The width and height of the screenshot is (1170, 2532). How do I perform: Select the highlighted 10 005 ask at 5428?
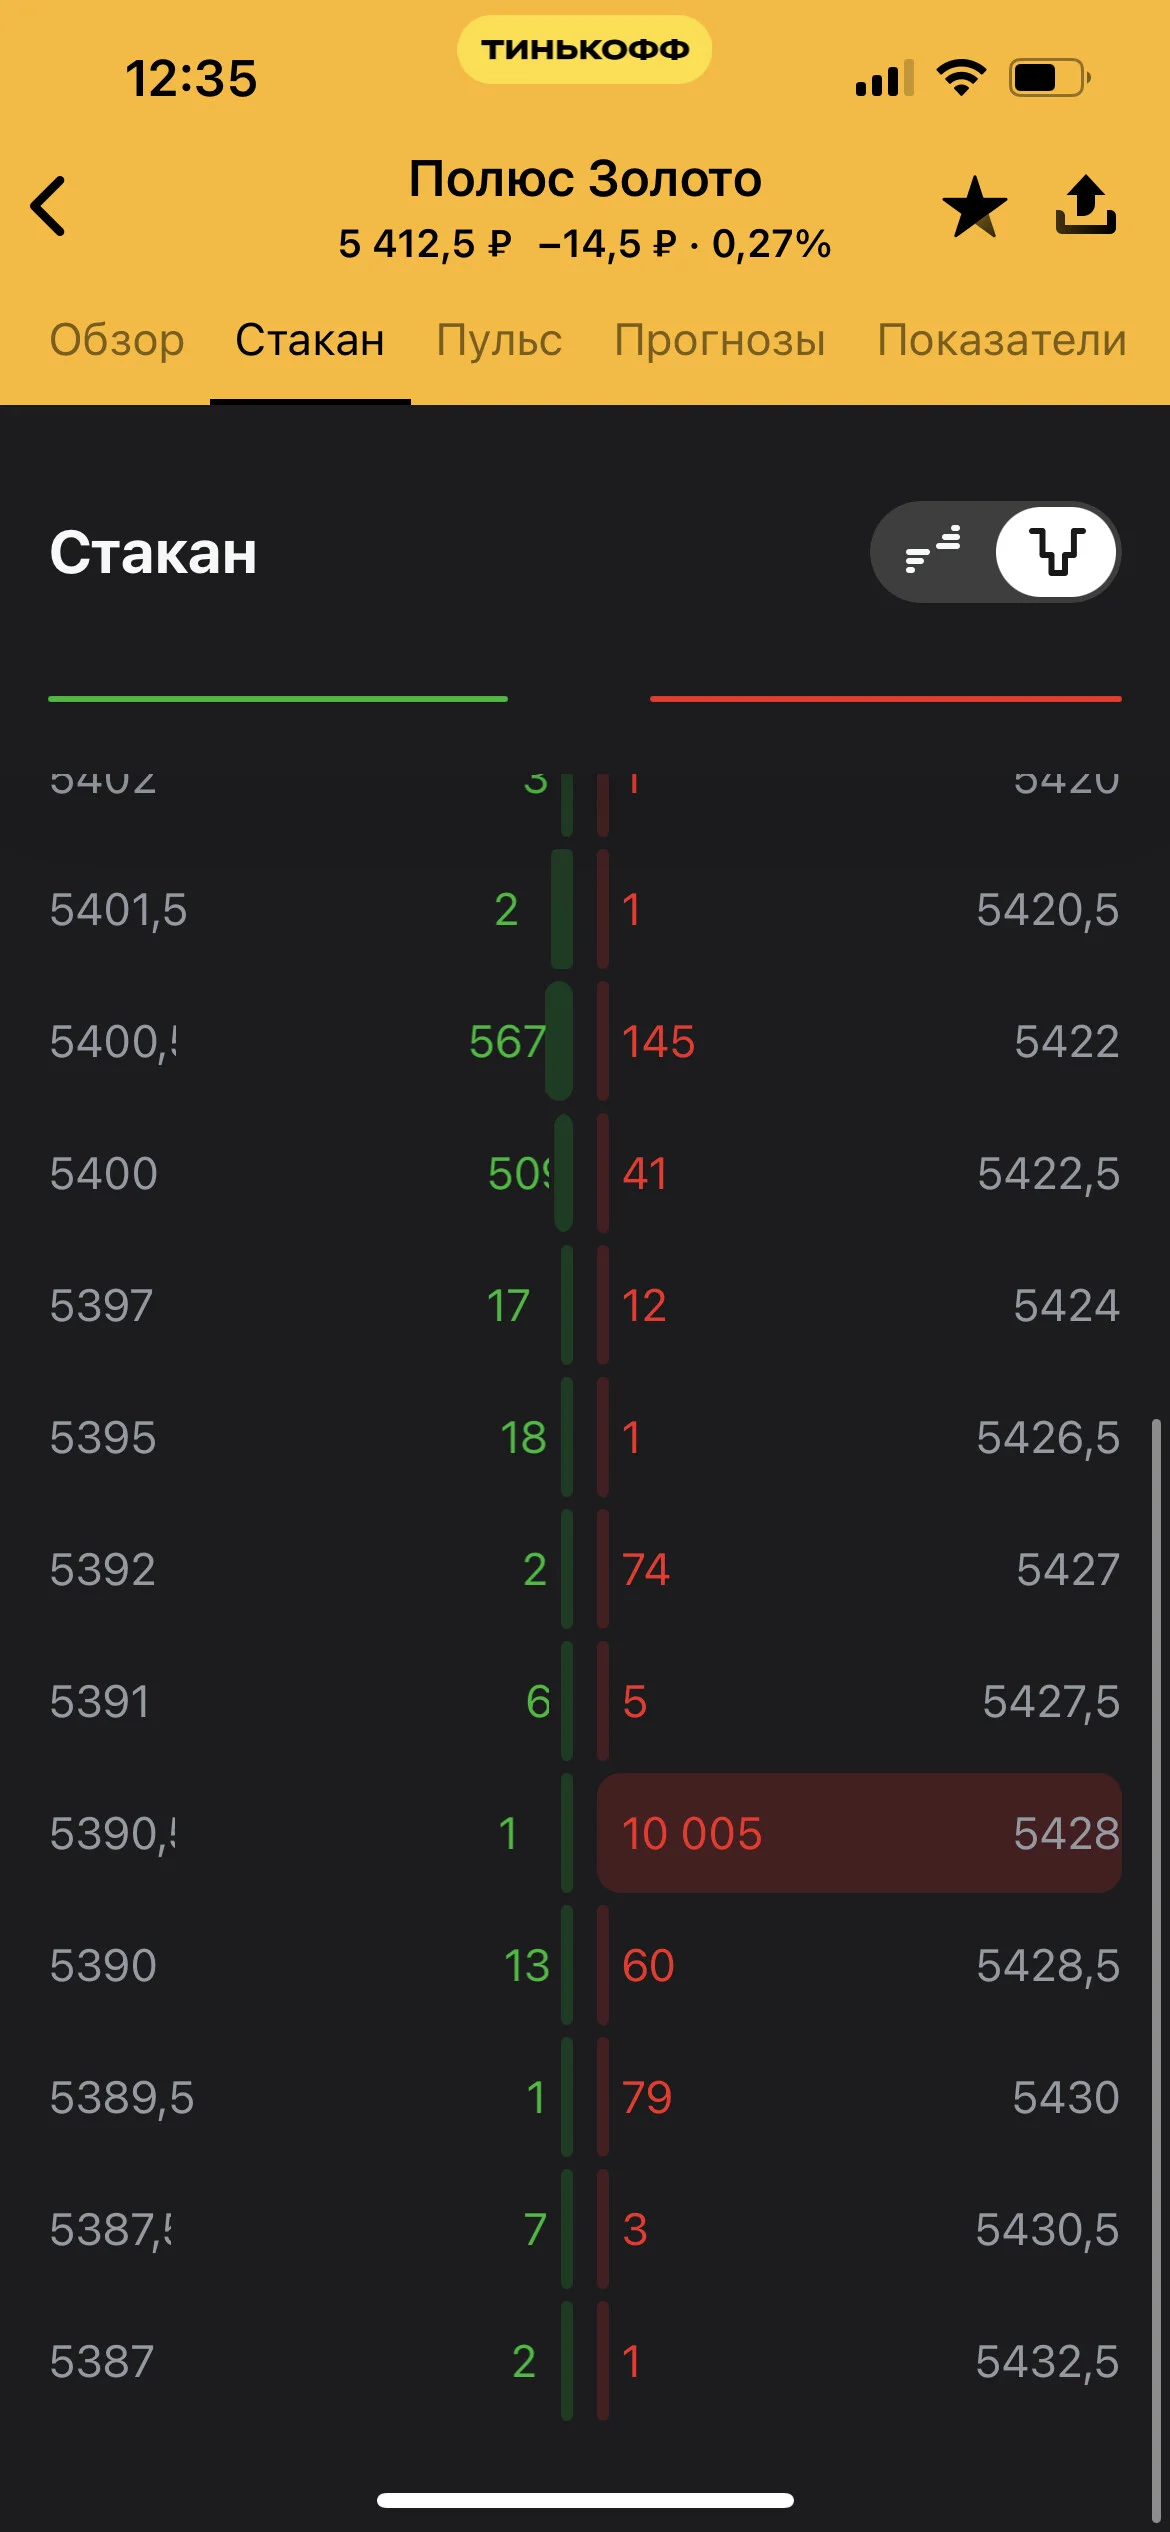859,1833
